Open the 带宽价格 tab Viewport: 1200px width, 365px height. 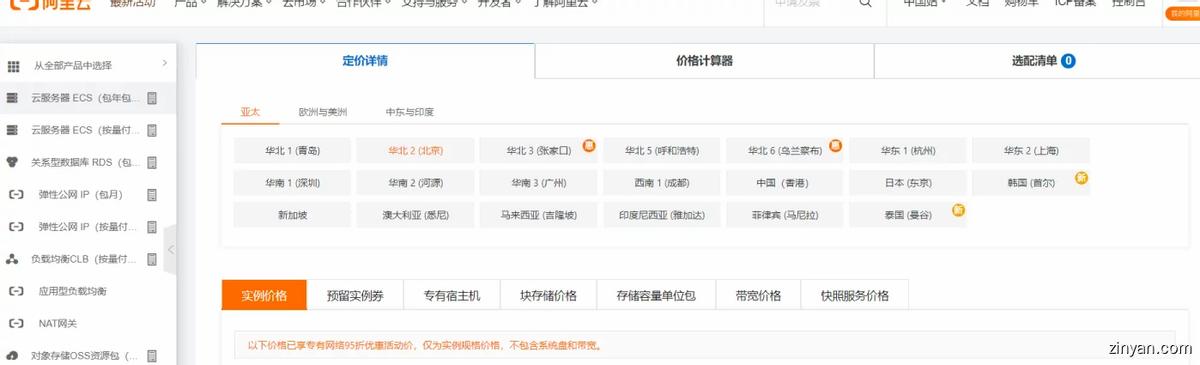[x=758, y=296]
